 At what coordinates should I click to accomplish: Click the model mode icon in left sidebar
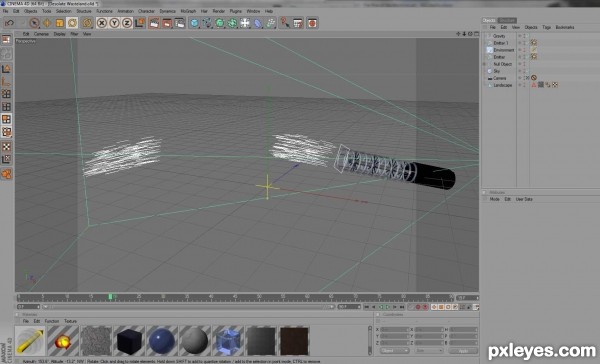pos(6,69)
